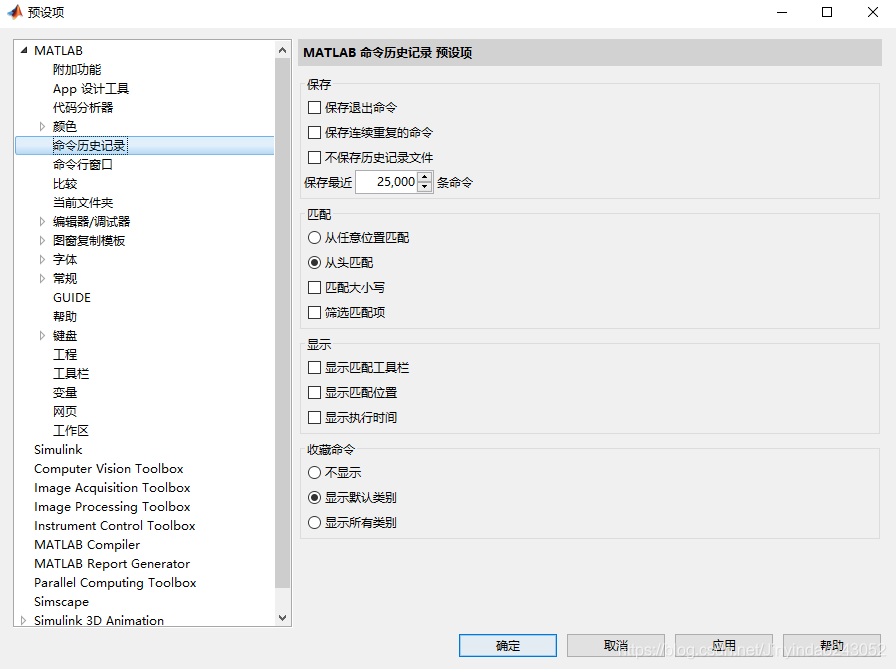Minimize the 预设项 window
This screenshot has width=896, height=669.
point(782,12)
